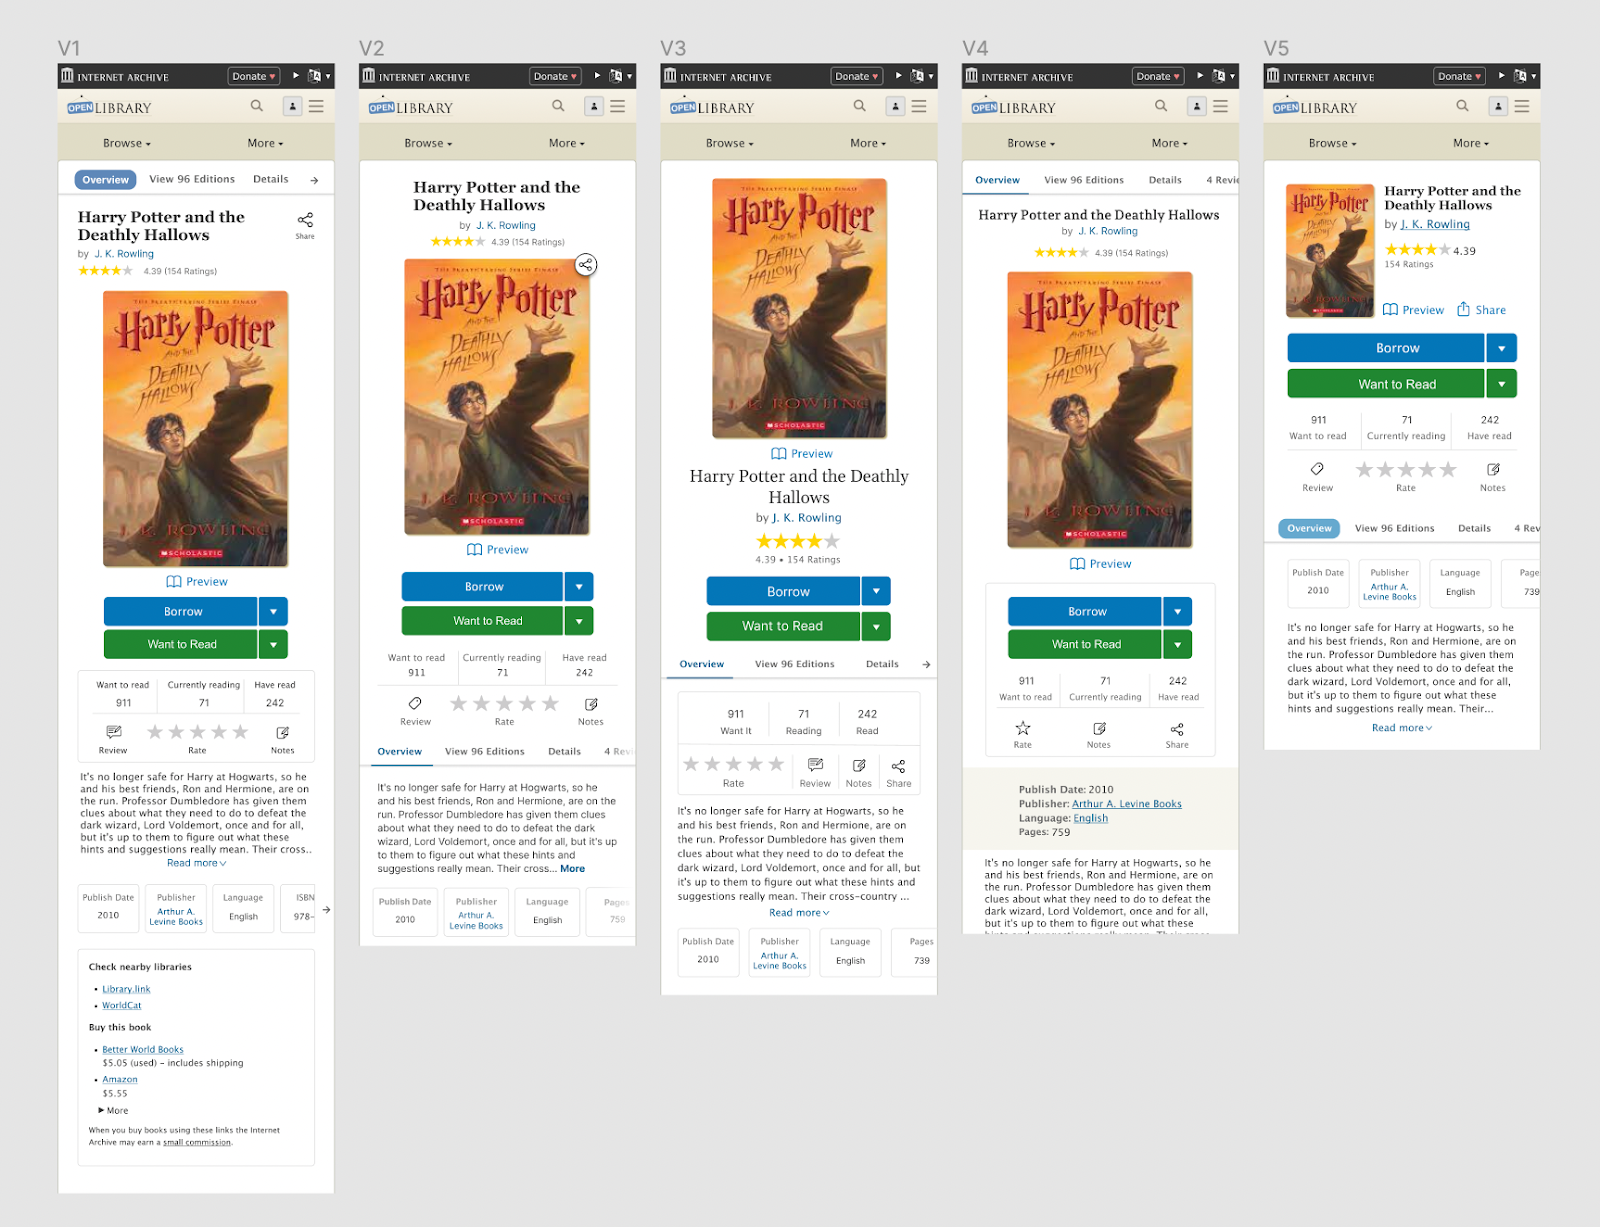Click the round share icon on V2 cover
The width and height of the screenshot is (1600, 1227).
[586, 265]
